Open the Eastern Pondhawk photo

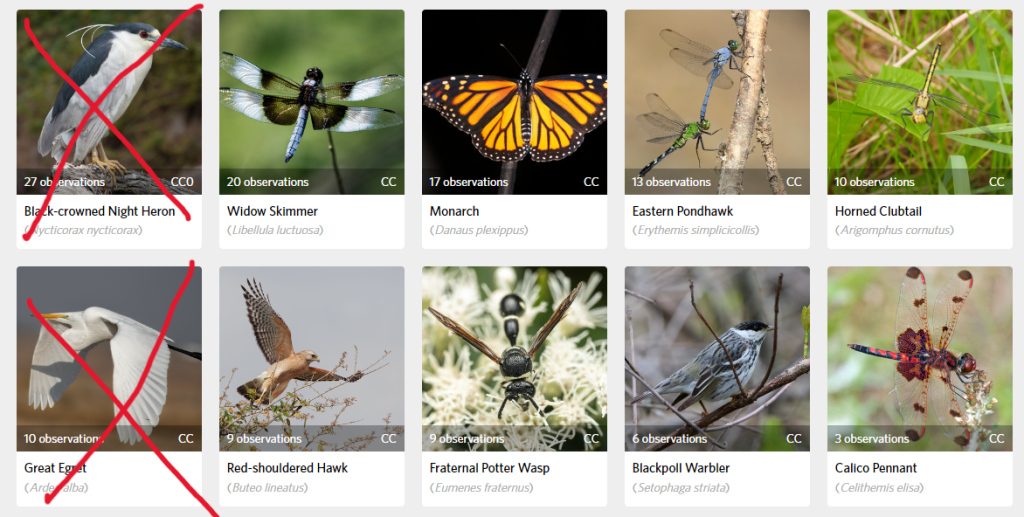point(717,102)
